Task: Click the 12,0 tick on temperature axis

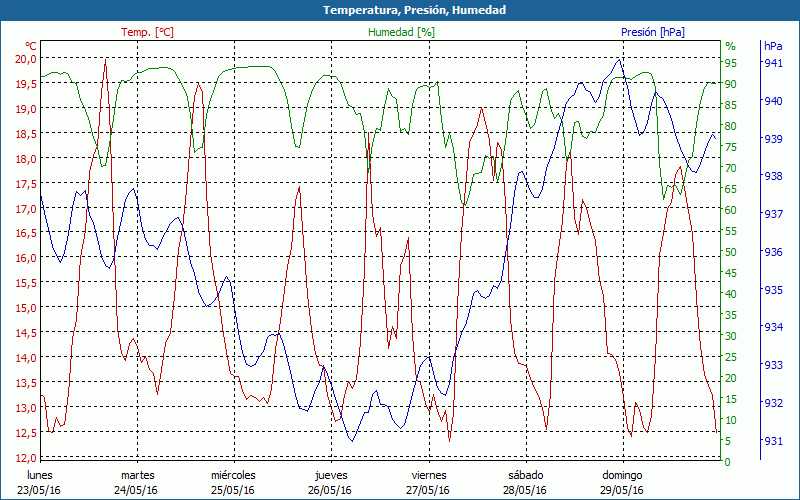Action: point(25,458)
